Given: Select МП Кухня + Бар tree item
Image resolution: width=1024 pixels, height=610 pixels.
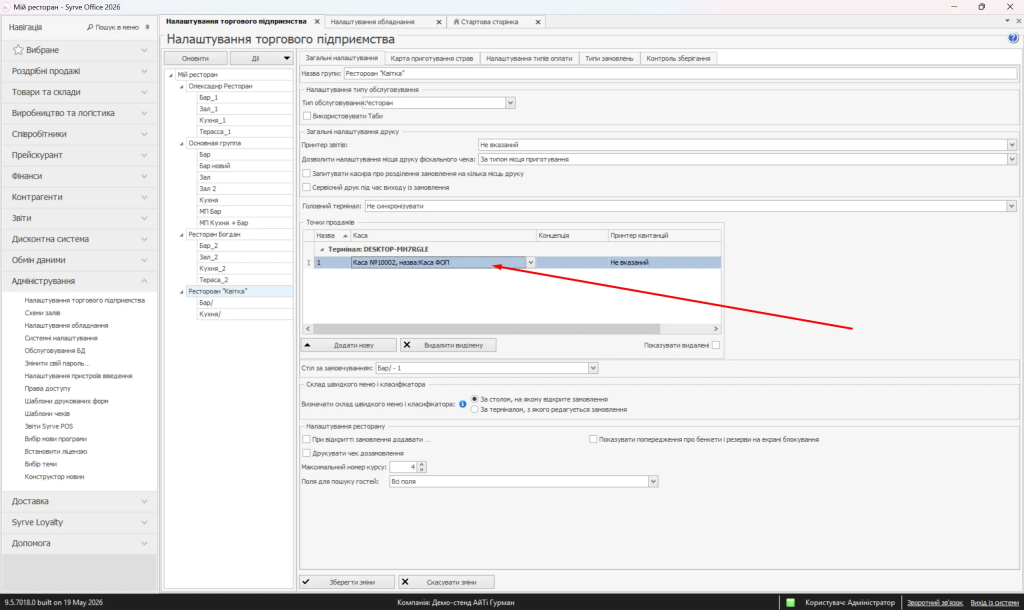Looking at the screenshot, I should pyautogui.click(x=223, y=223).
